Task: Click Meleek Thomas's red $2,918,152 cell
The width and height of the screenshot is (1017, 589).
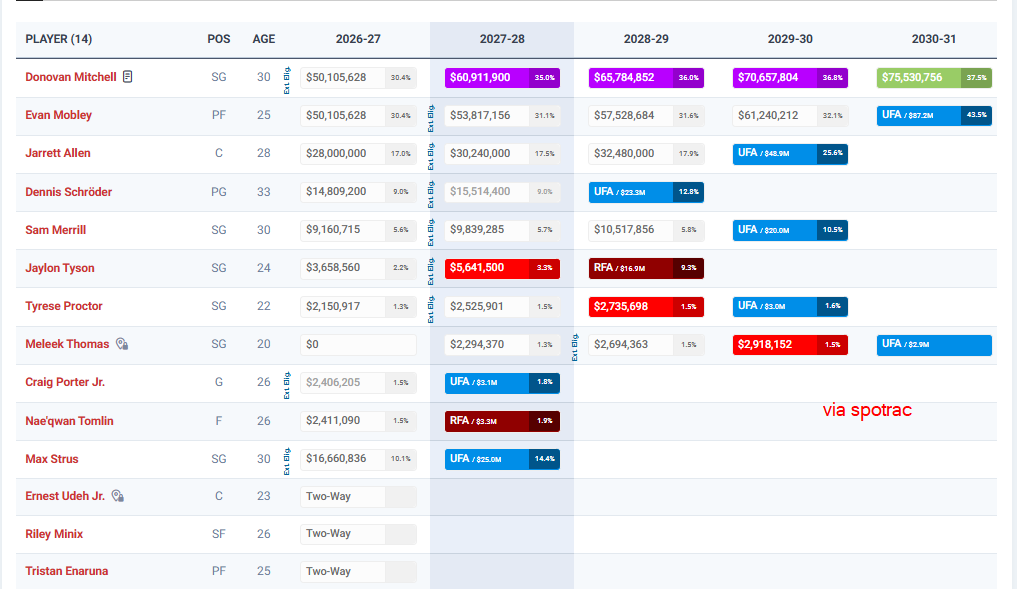Action: (x=790, y=344)
